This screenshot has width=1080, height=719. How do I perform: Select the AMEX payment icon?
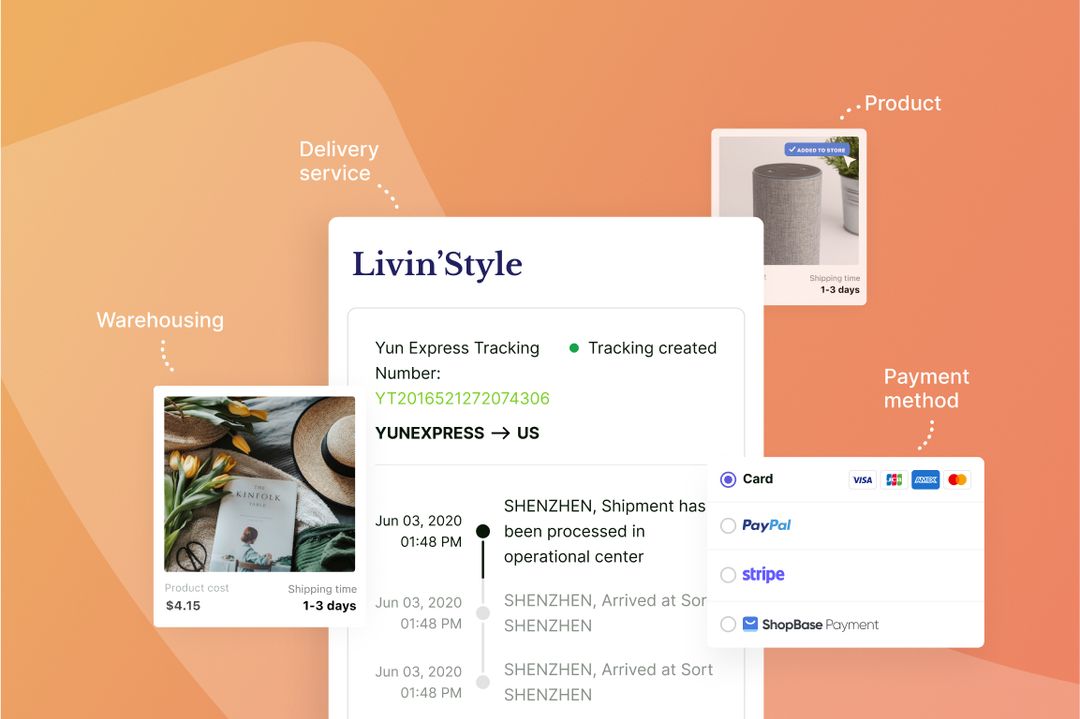tap(926, 480)
